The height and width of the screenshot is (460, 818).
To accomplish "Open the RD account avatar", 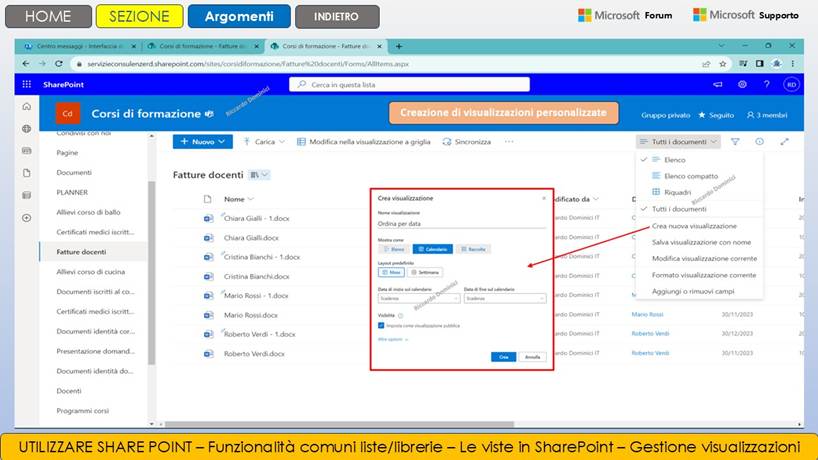I will (x=791, y=84).
